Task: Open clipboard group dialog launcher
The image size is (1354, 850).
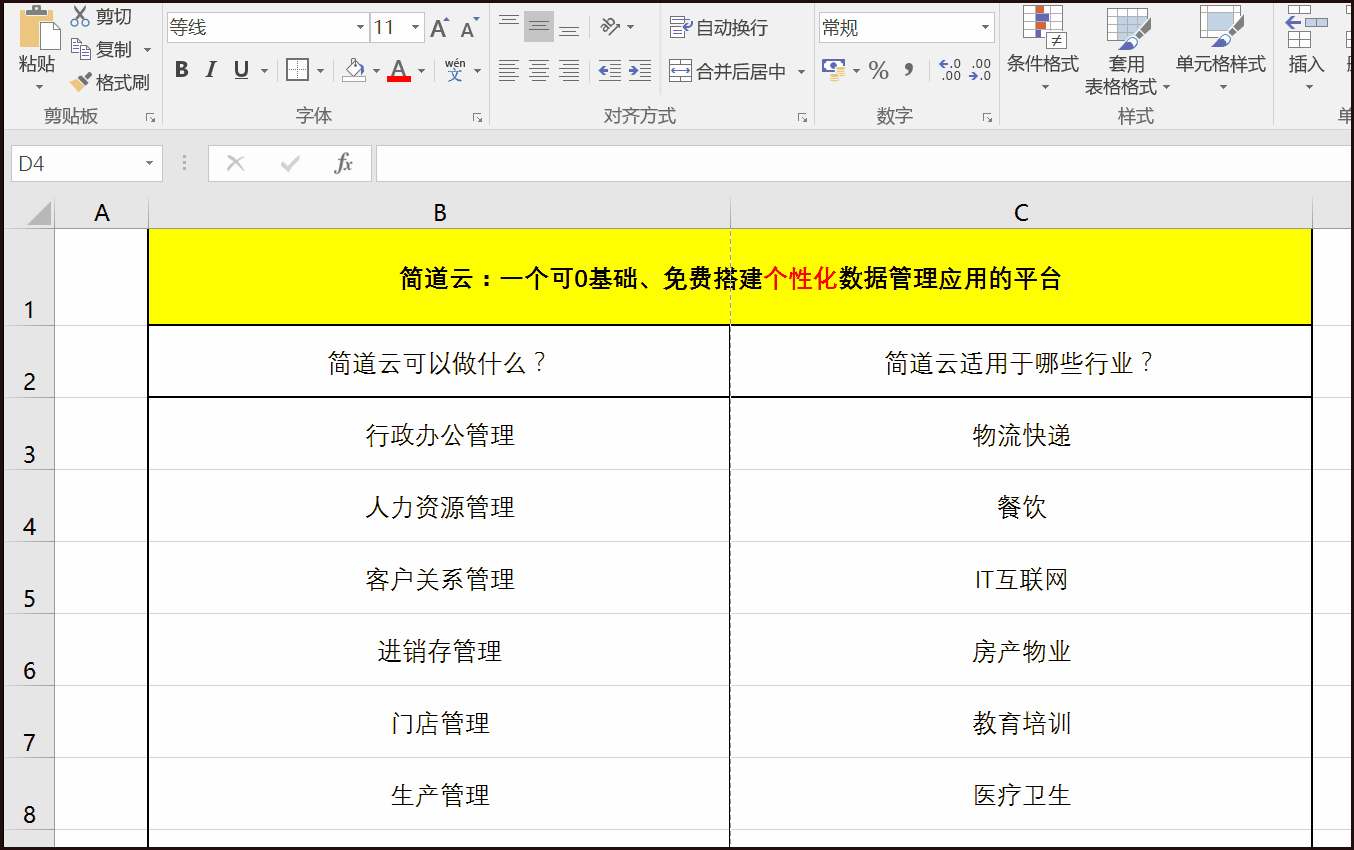Action: [150, 118]
